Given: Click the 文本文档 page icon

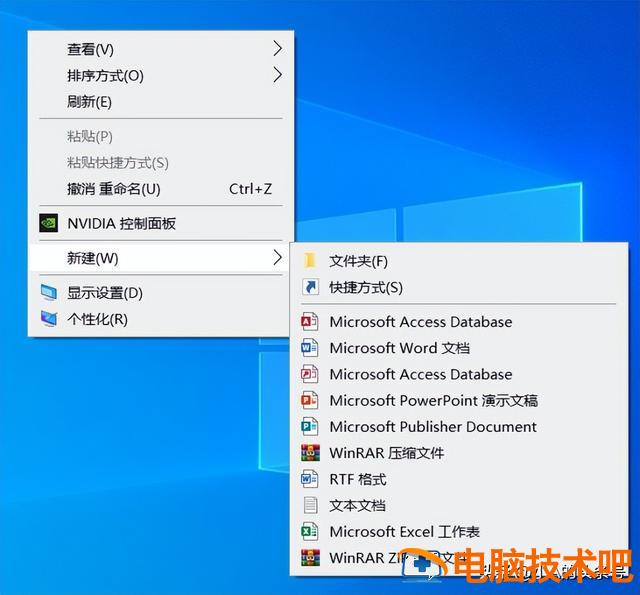Looking at the screenshot, I should (310, 505).
